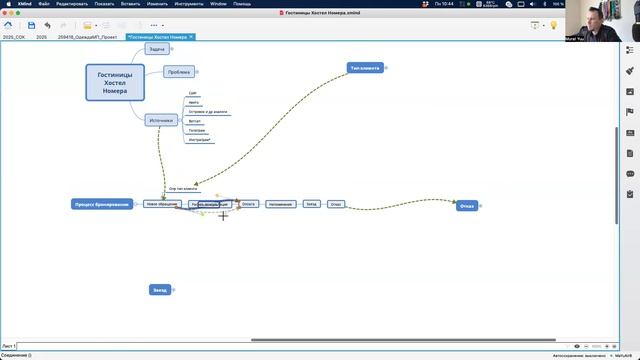Open the Лист 1 sheet tab
This screenshot has width=640, height=360.
(x=9, y=346)
